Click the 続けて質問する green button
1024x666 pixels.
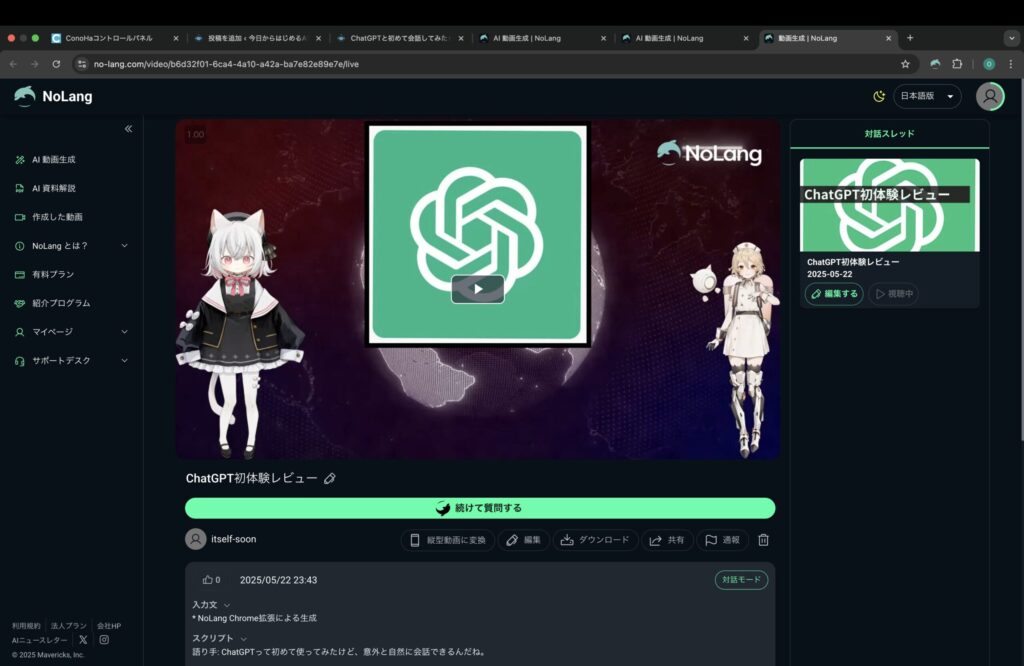coord(480,508)
